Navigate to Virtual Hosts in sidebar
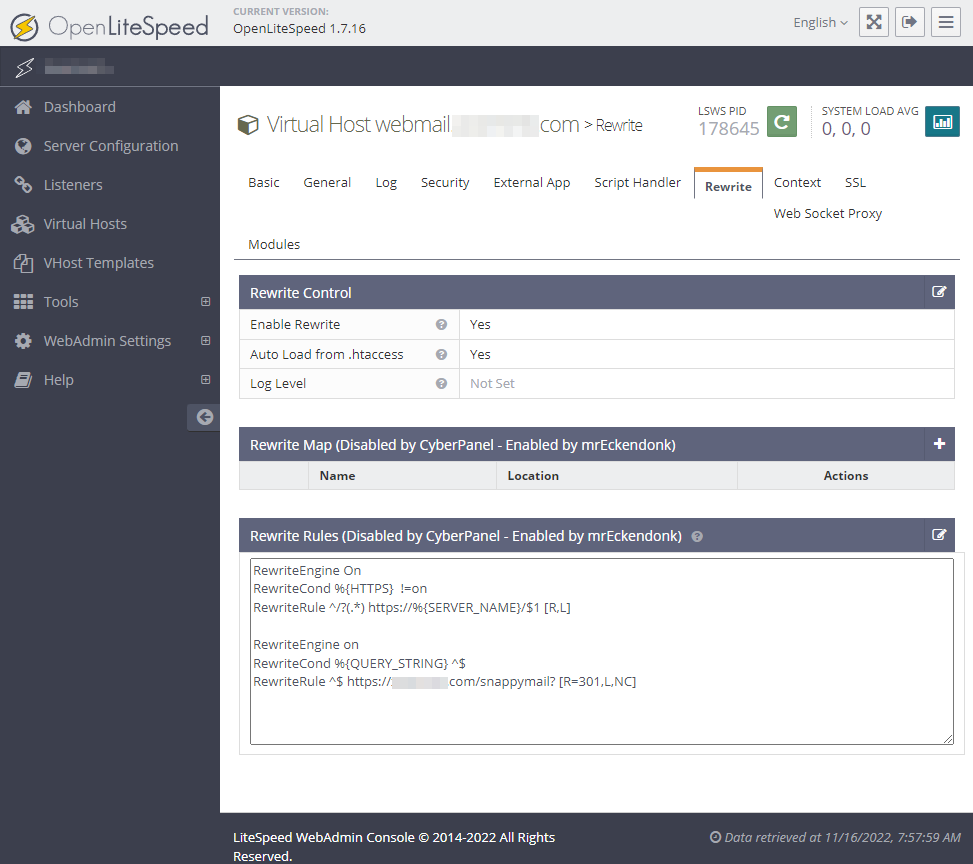973x864 pixels. 87,223
